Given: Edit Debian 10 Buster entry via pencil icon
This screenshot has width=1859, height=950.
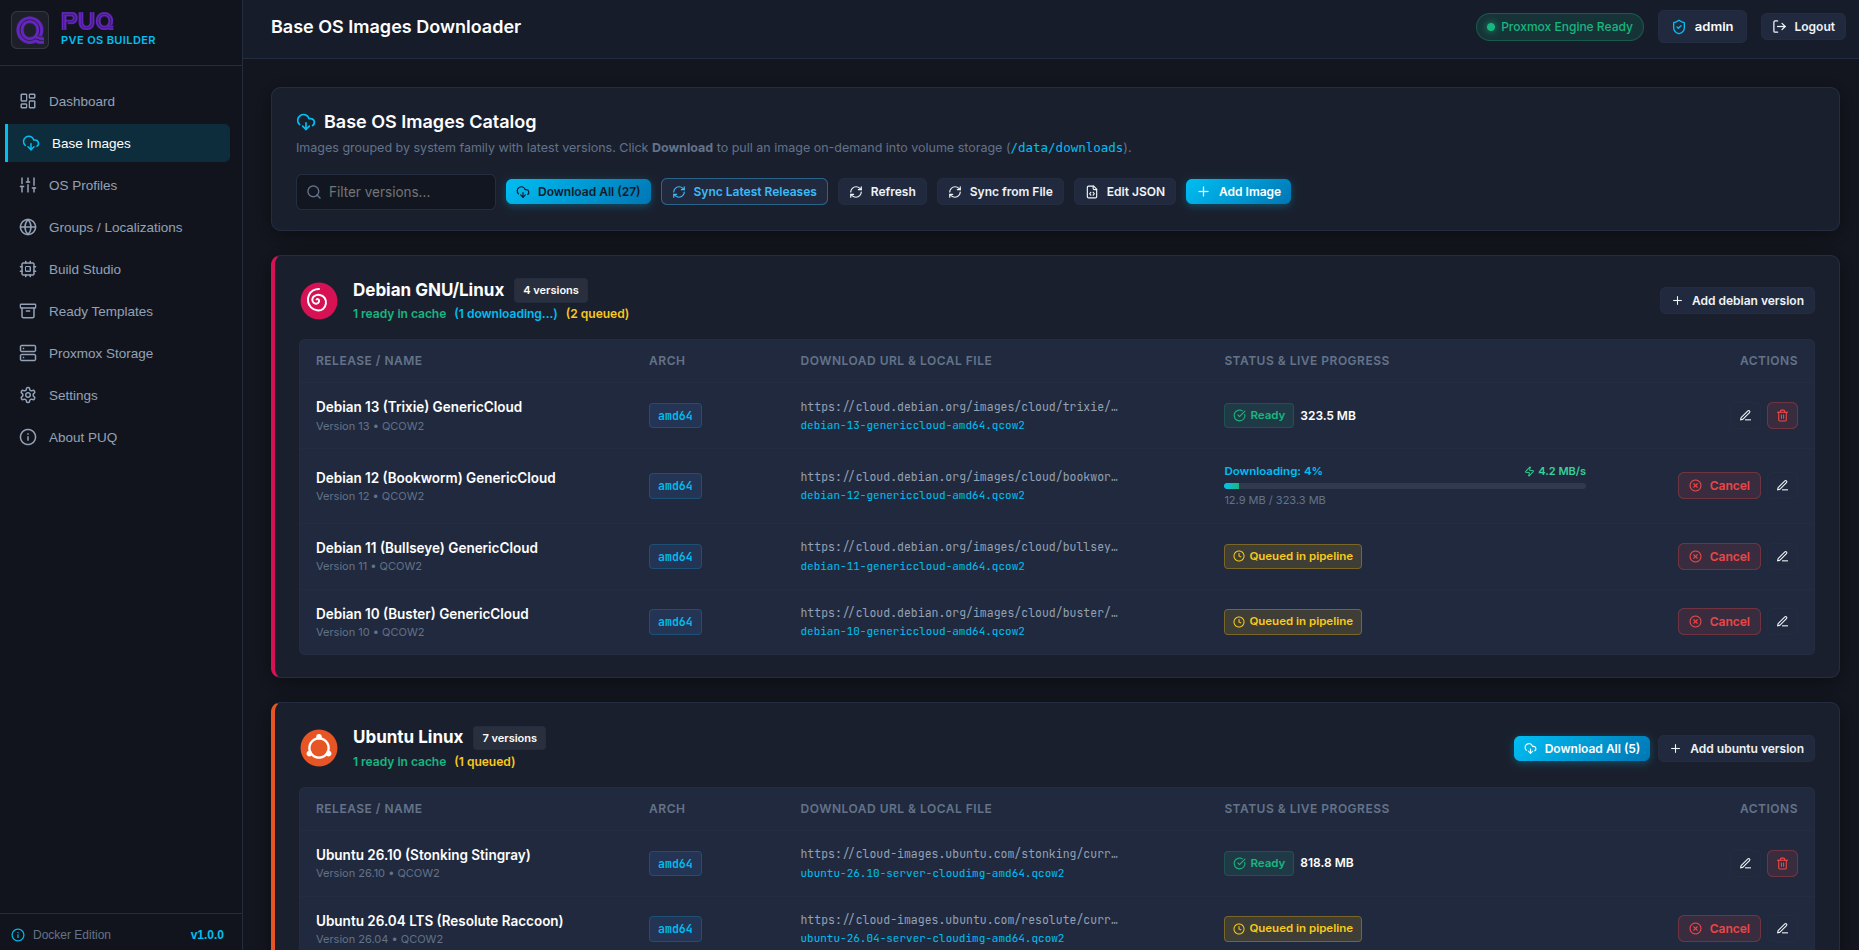Looking at the screenshot, I should [1782, 622].
